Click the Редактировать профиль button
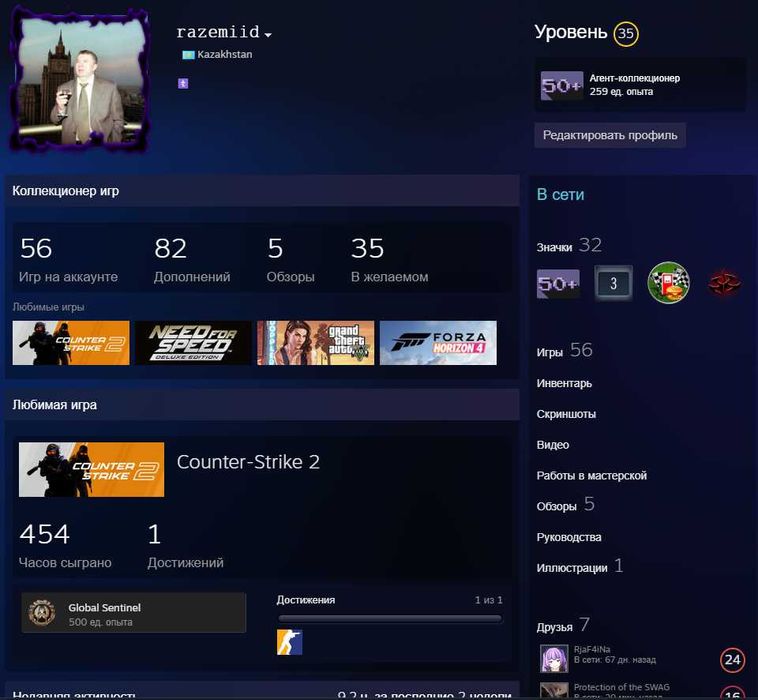Viewport: 758px width, 700px height. [610, 135]
